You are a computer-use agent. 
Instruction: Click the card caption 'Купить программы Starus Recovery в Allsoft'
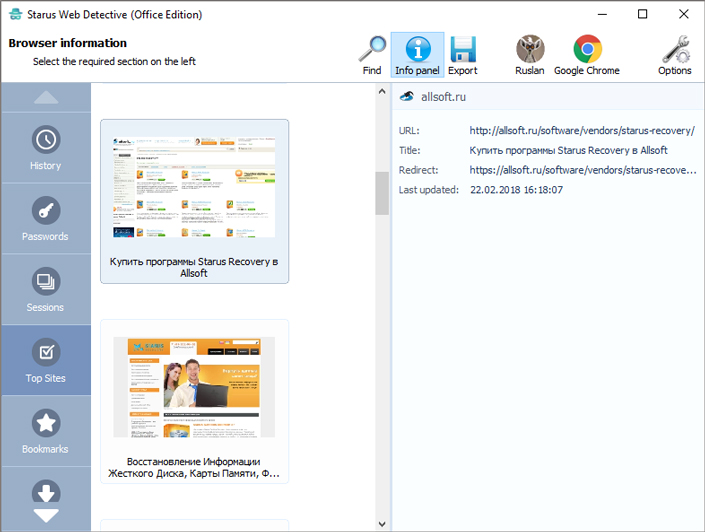click(194, 268)
